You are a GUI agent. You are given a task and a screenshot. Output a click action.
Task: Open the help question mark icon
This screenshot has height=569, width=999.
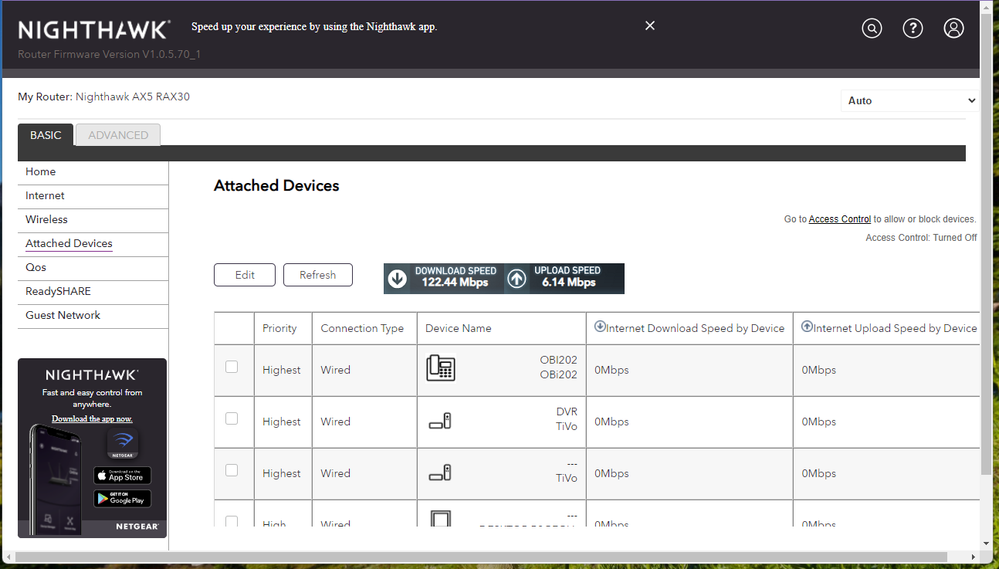[912, 28]
